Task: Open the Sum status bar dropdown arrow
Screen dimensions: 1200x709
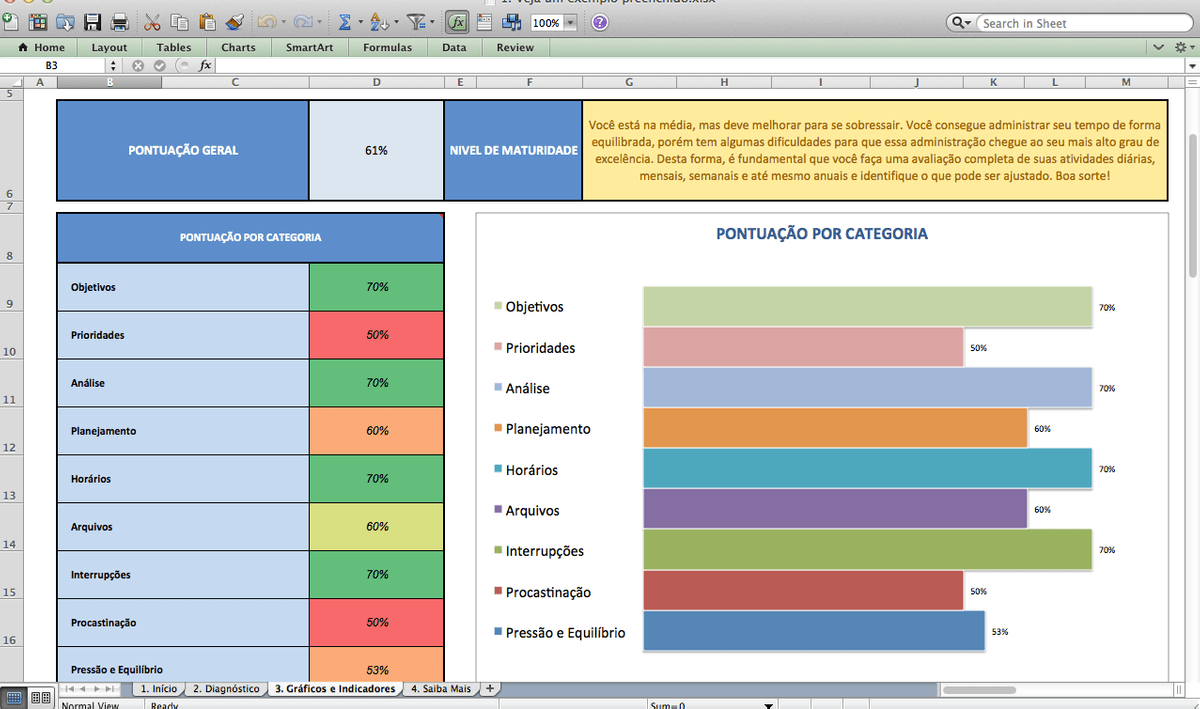Action: [x=769, y=704]
